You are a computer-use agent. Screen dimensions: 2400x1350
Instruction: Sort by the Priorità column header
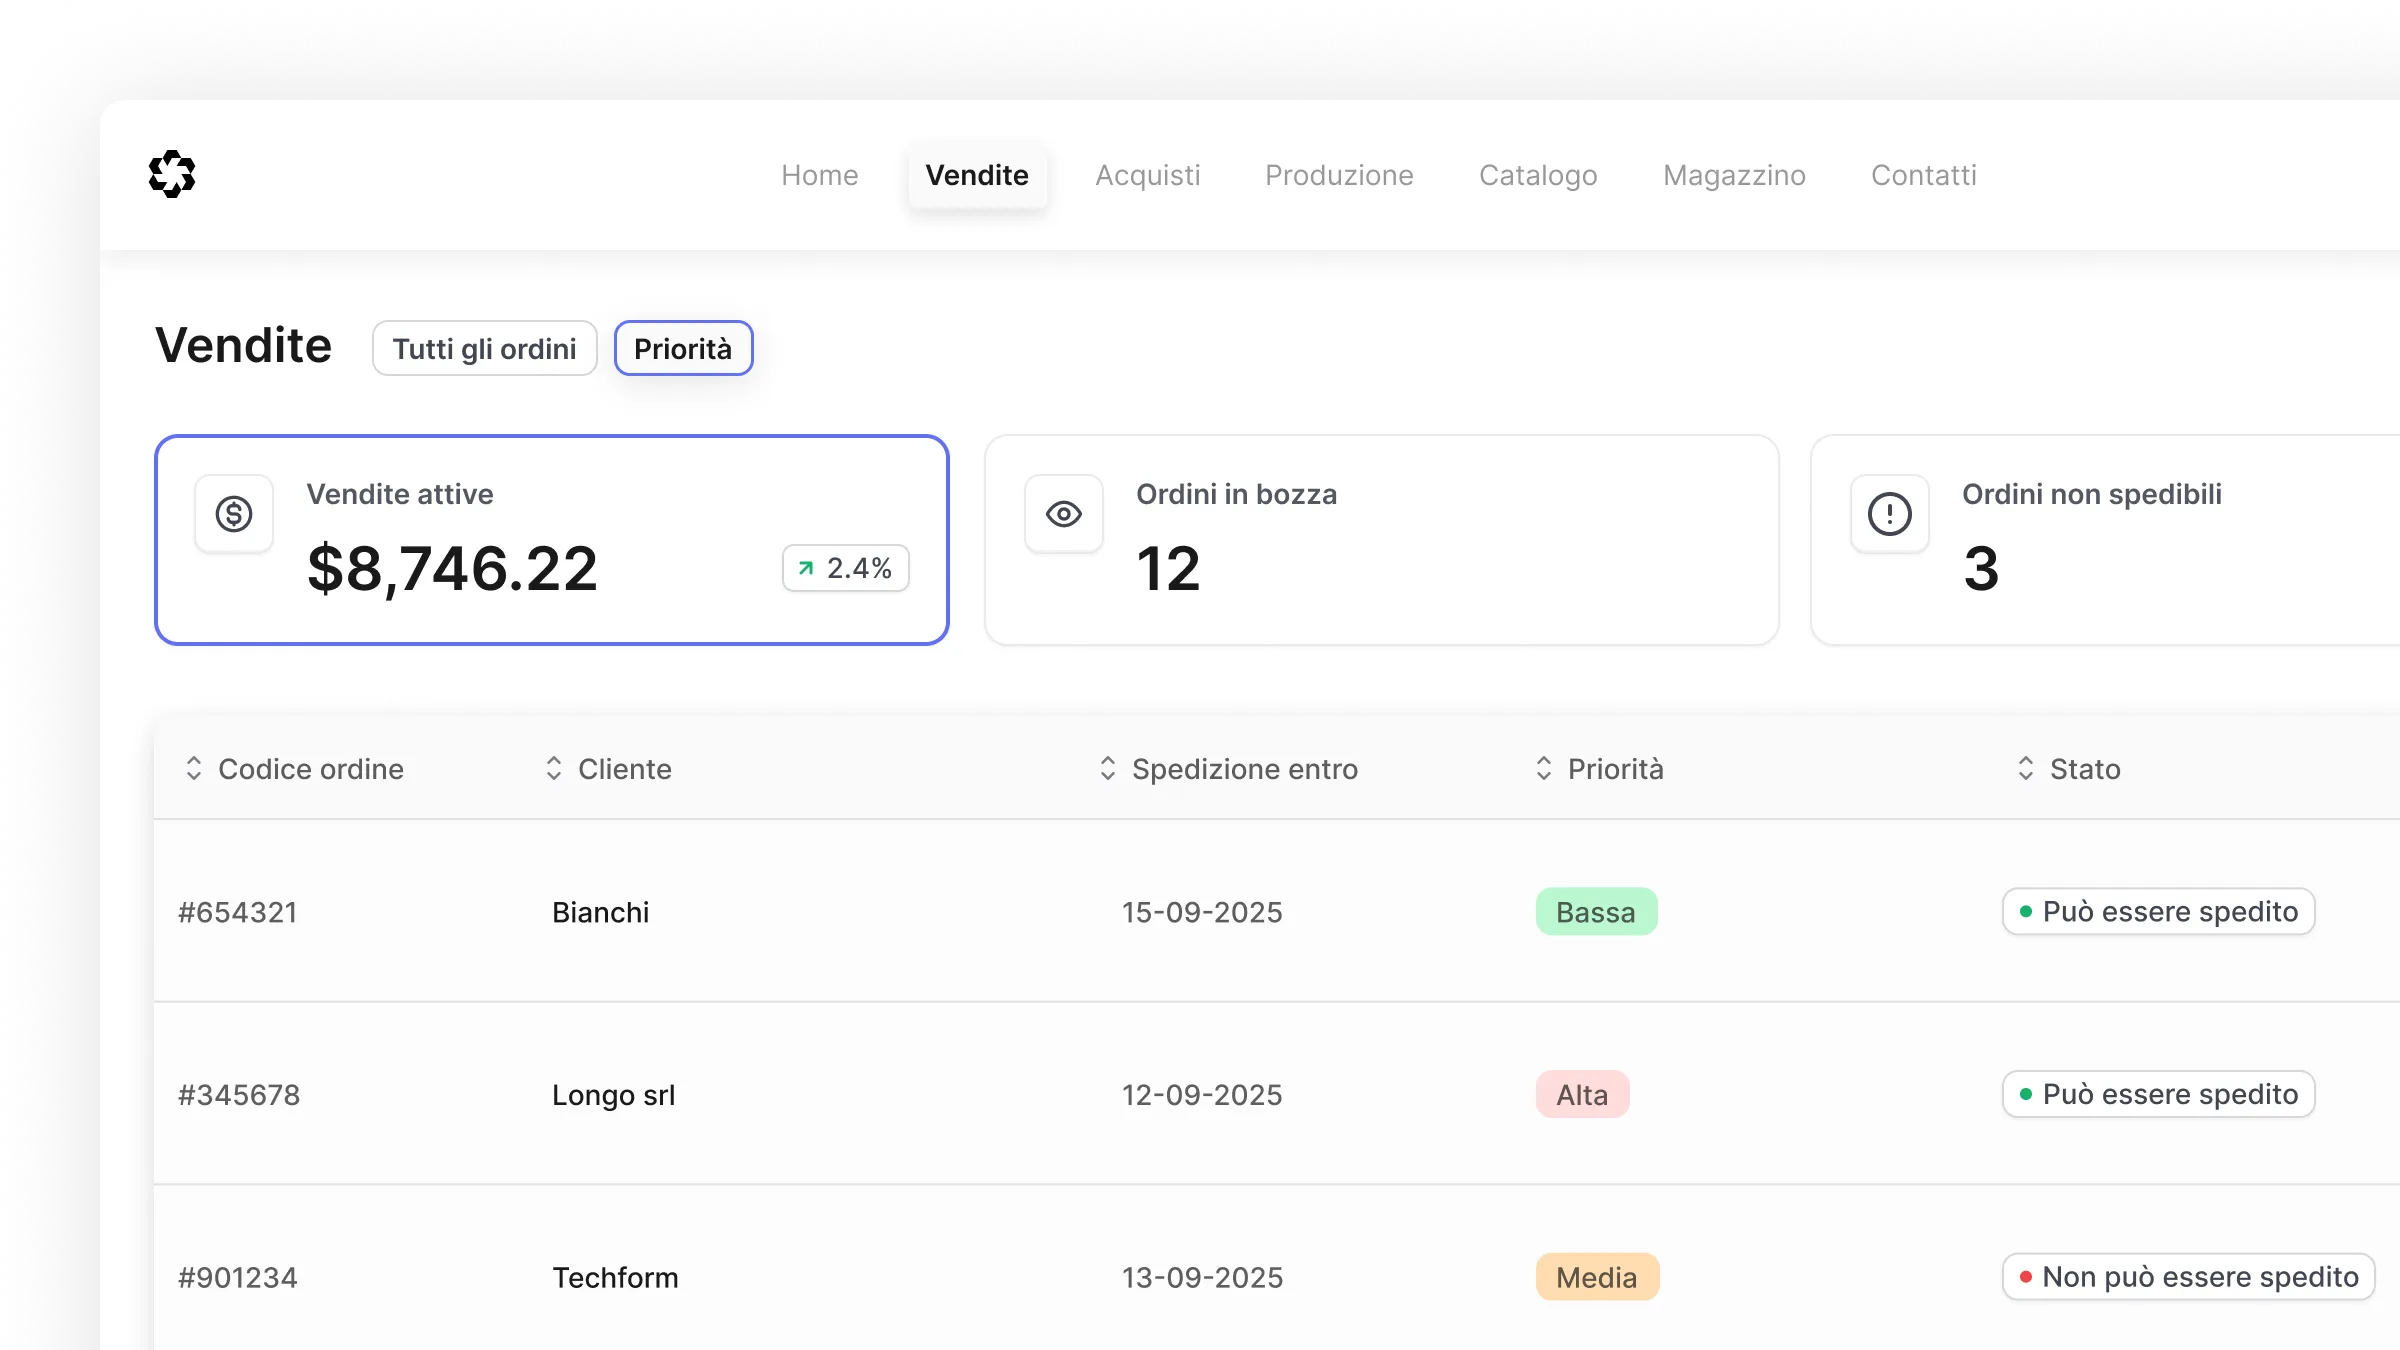tap(1614, 768)
